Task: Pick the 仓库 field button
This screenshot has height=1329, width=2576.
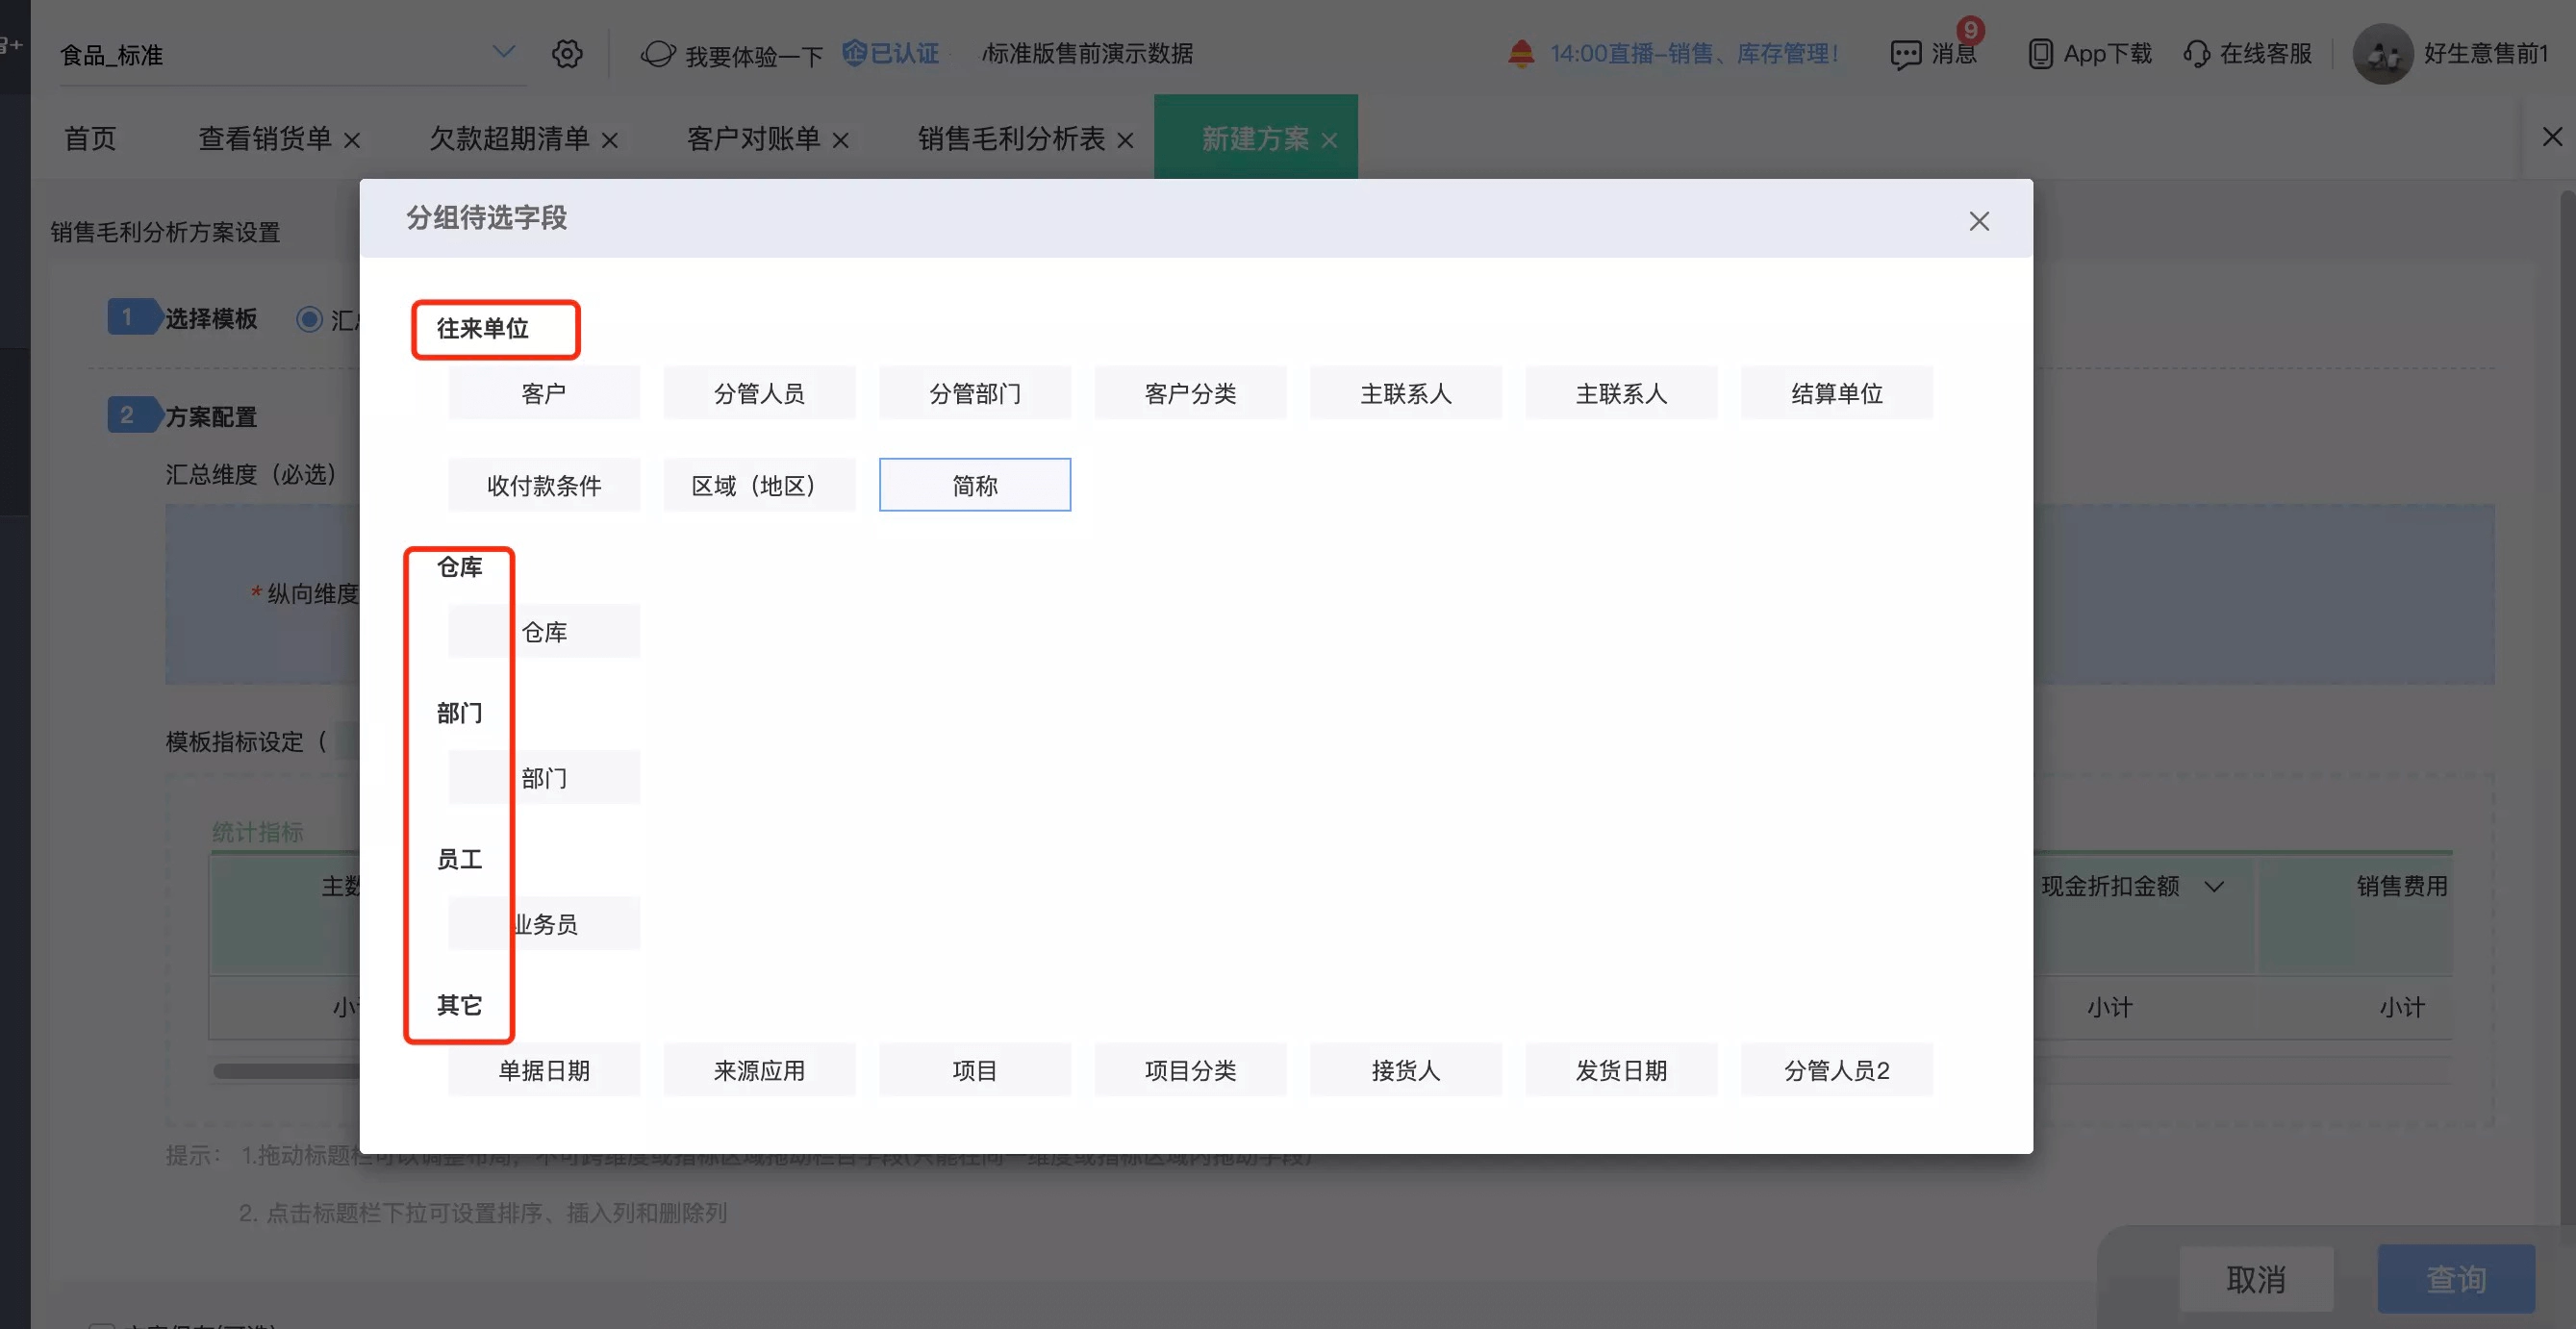Action: (x=544, y=631)
